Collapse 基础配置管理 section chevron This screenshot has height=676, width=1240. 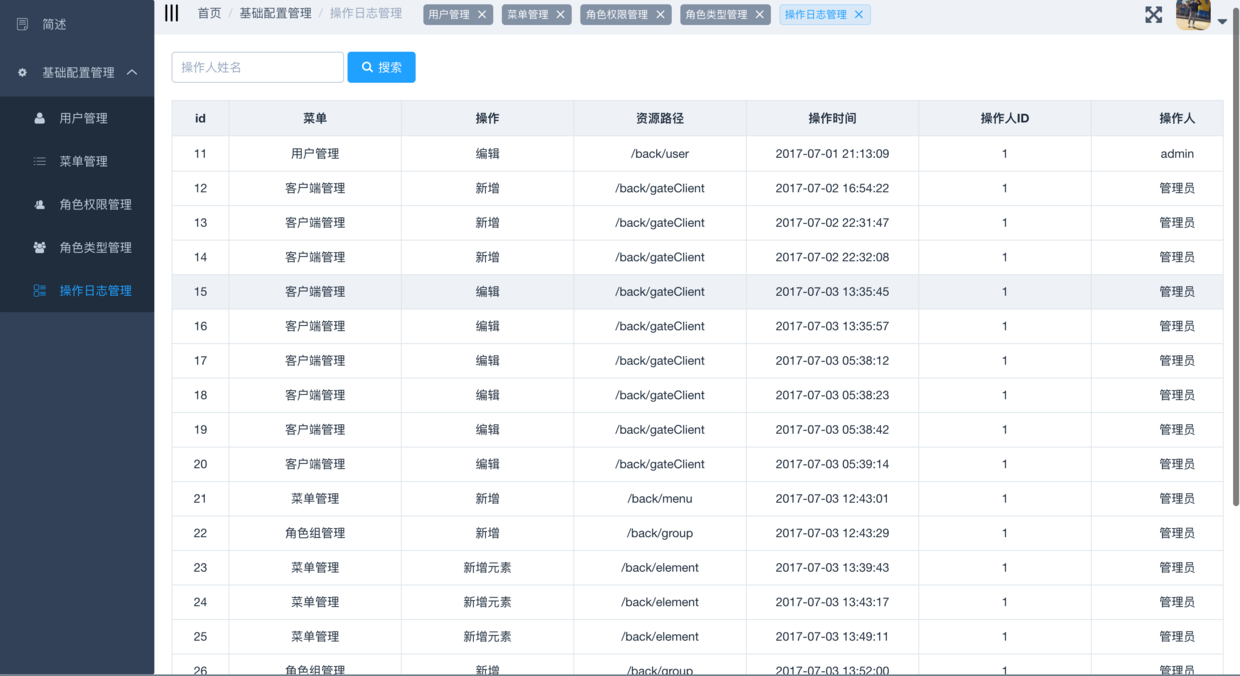[x=132, y=72]
